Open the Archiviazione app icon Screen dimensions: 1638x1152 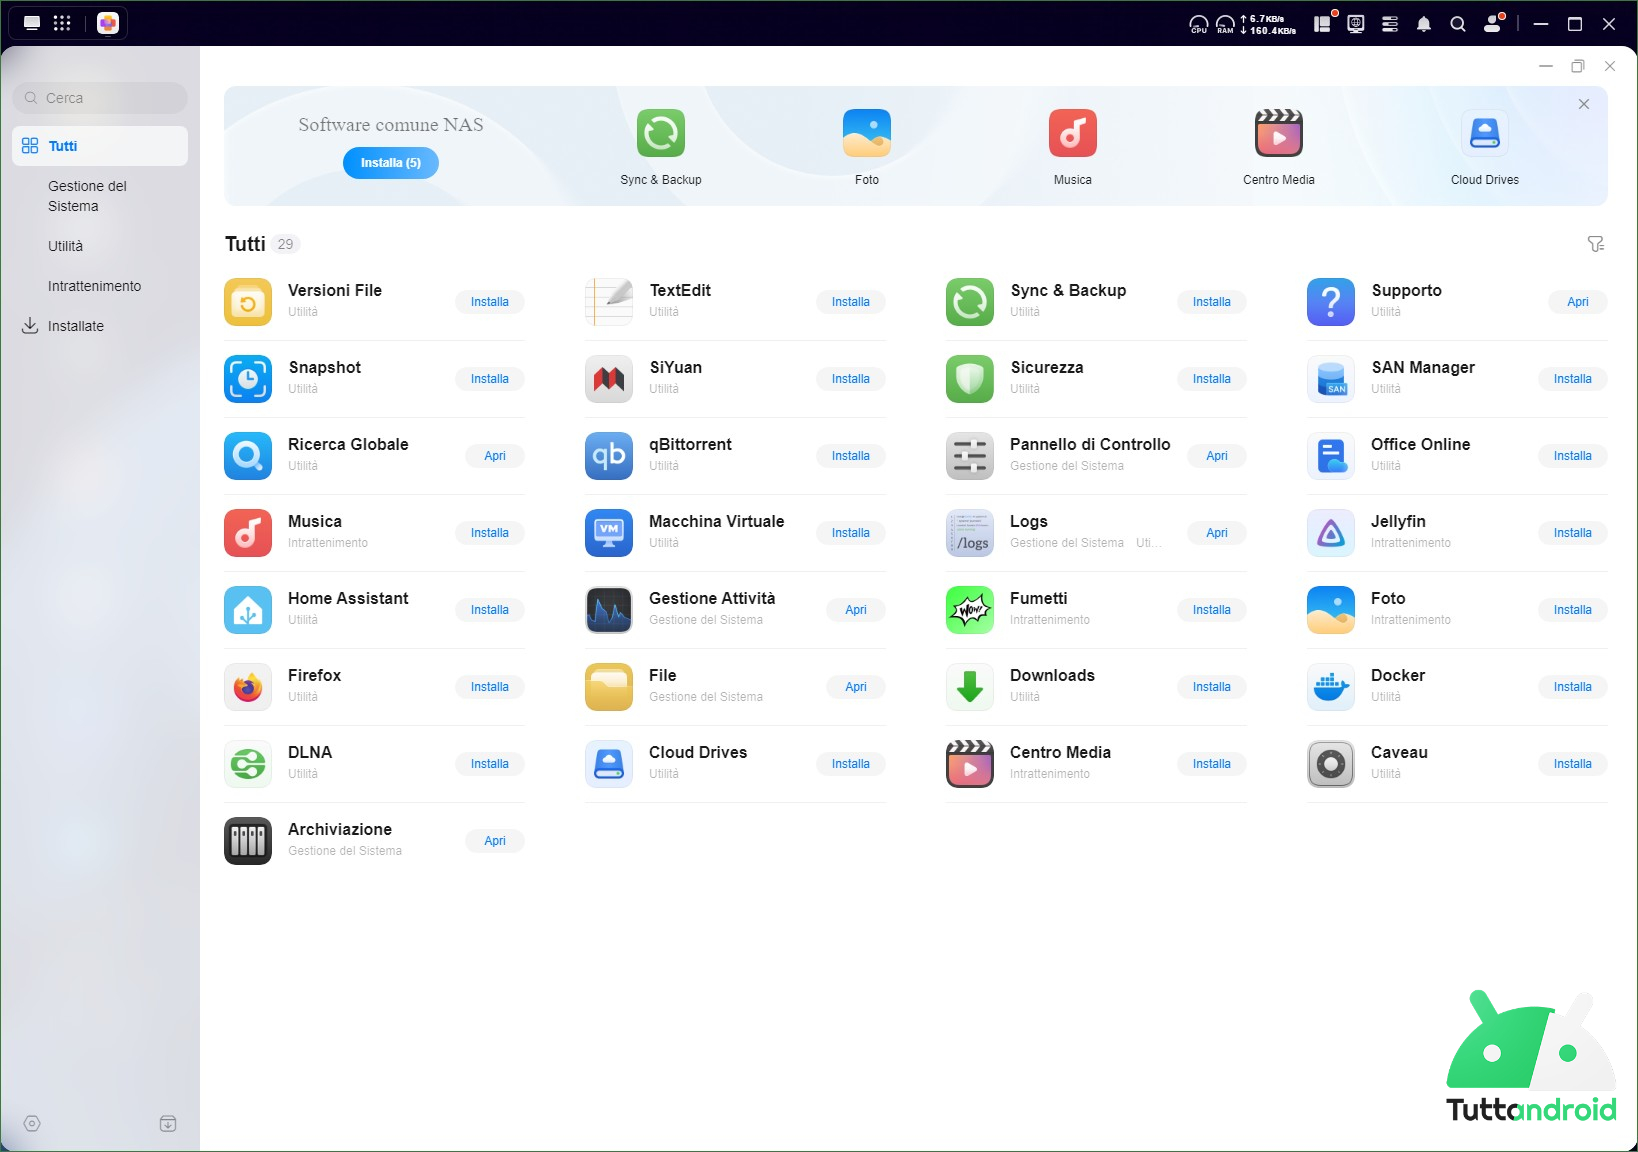click(x=248, y=841)
